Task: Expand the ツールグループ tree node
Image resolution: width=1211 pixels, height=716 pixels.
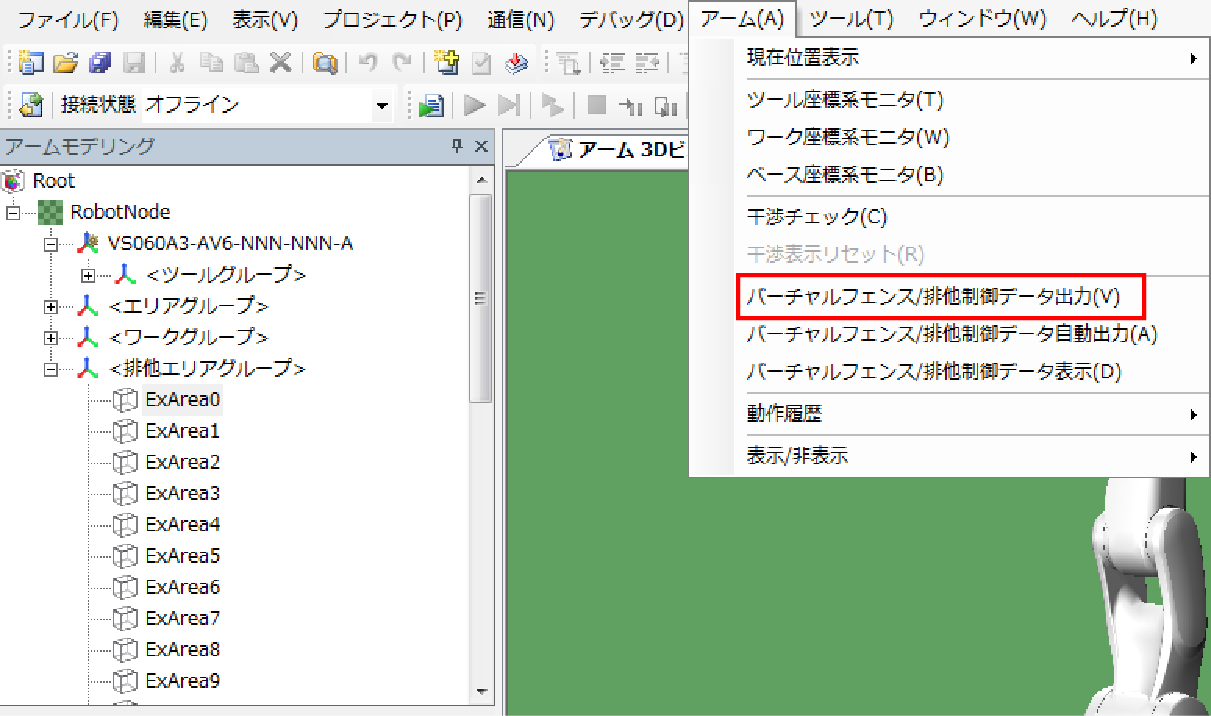Action: click(x=88, y=274)
